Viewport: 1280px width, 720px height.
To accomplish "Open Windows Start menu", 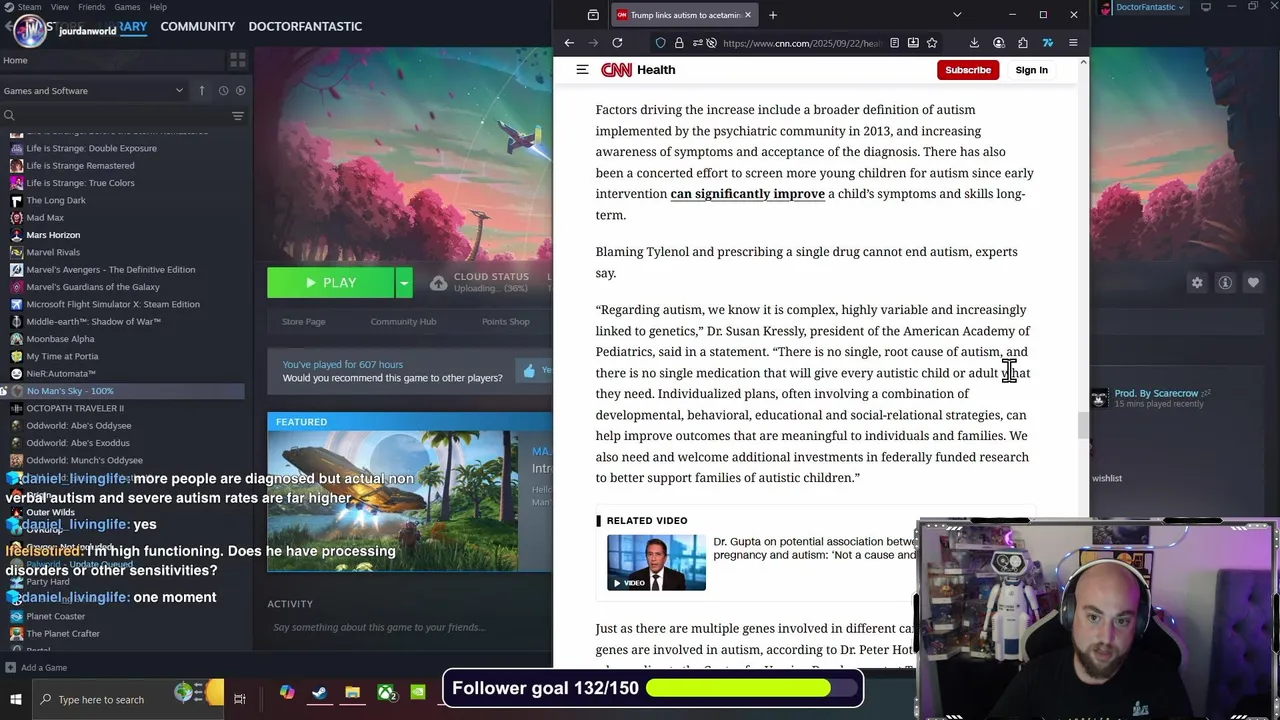I will (x=16, y=699).
